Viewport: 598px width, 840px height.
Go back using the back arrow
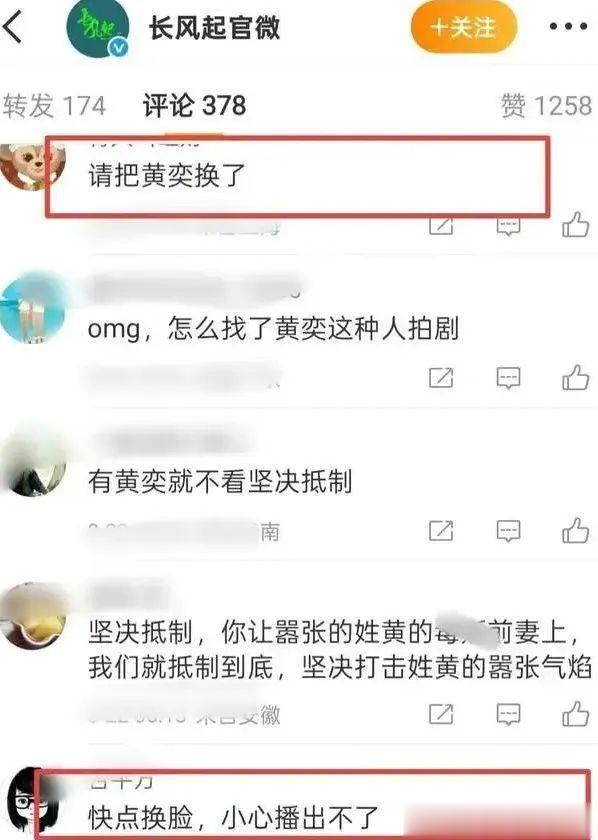14,28
